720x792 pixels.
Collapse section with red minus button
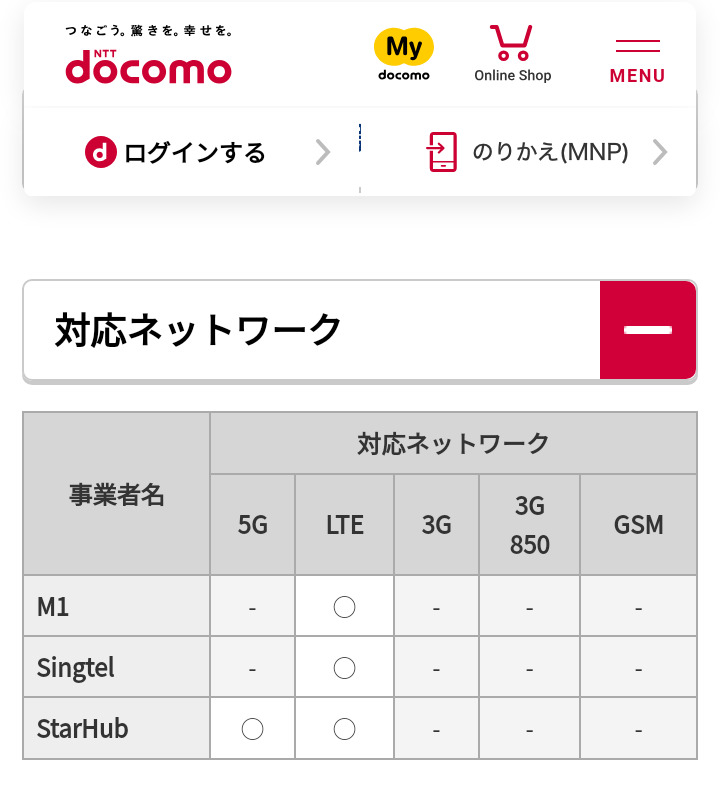click(647, 330)
